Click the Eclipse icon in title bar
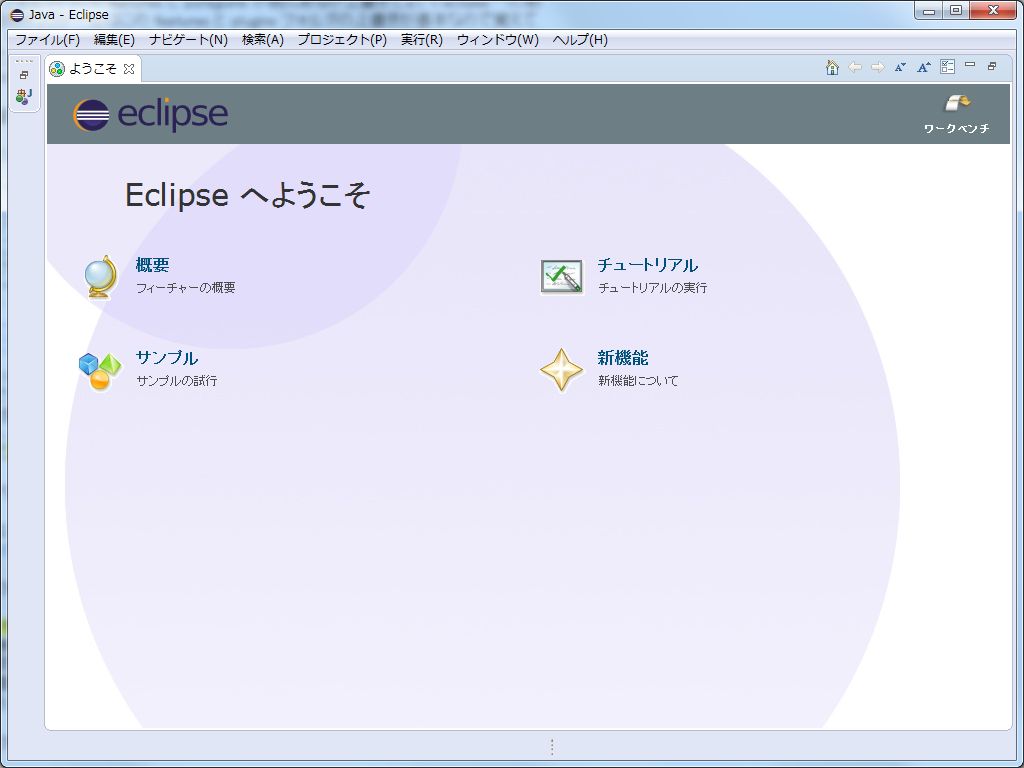 point(17,14)
